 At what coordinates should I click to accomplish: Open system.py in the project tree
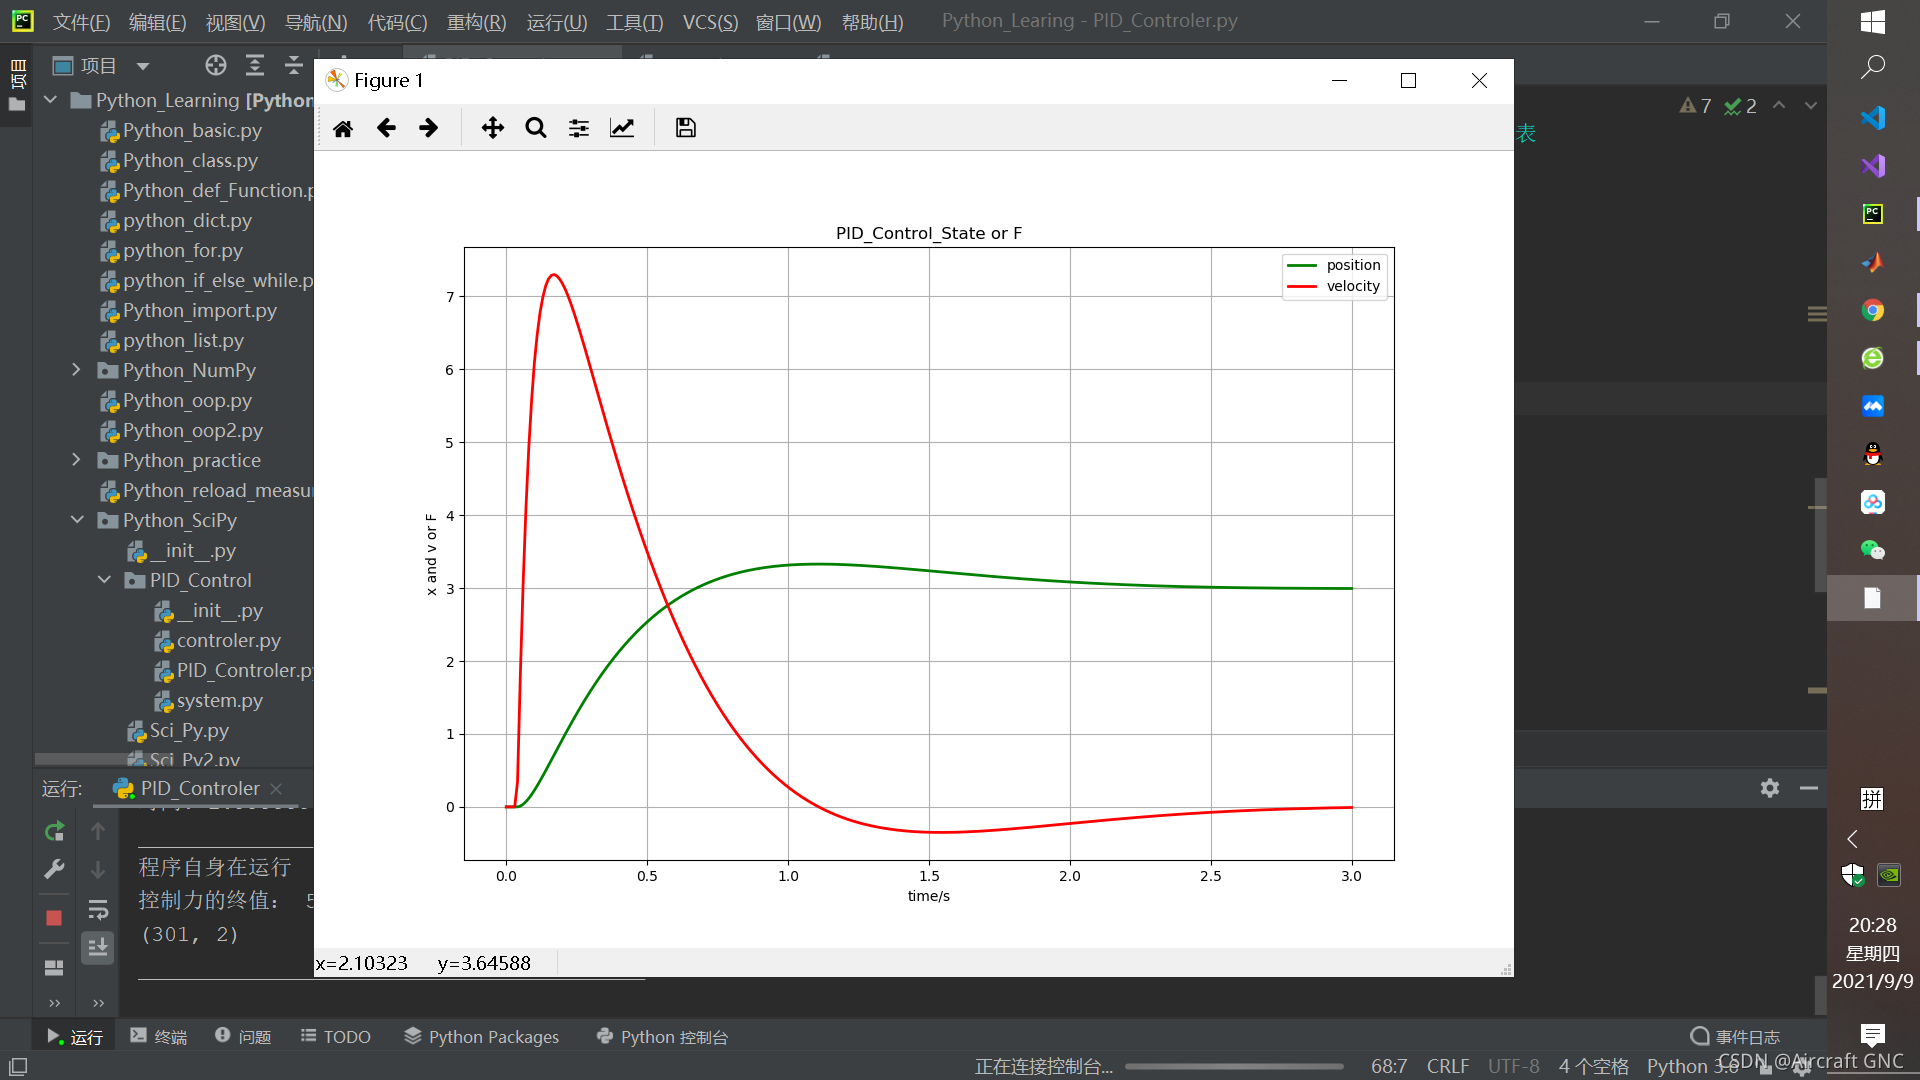pos(219,700)
